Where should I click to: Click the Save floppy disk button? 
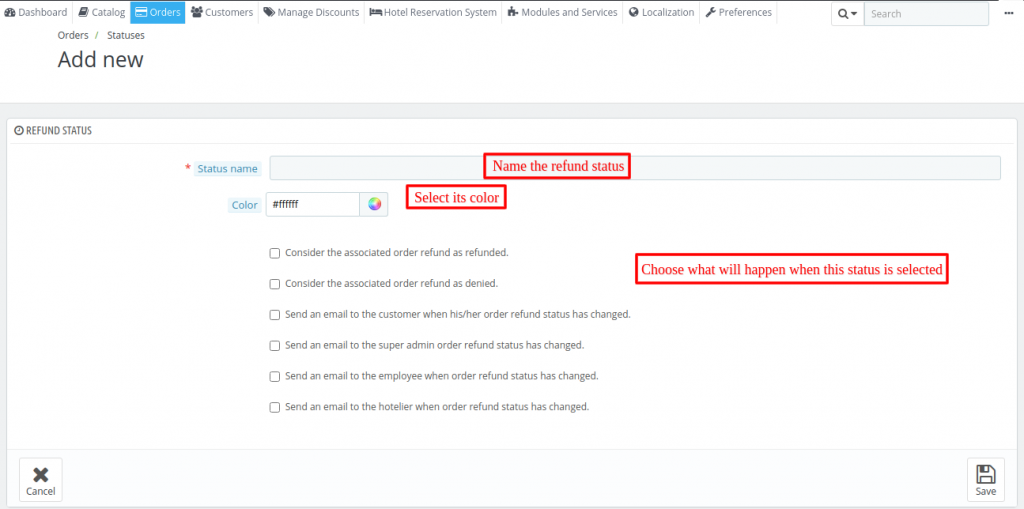(x=985, y=480)
